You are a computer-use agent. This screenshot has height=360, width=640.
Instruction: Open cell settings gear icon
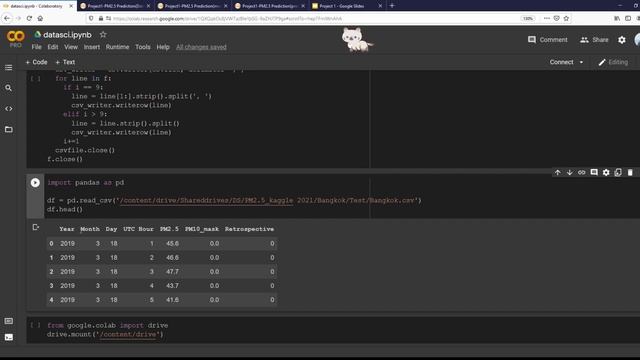(606, 173)
